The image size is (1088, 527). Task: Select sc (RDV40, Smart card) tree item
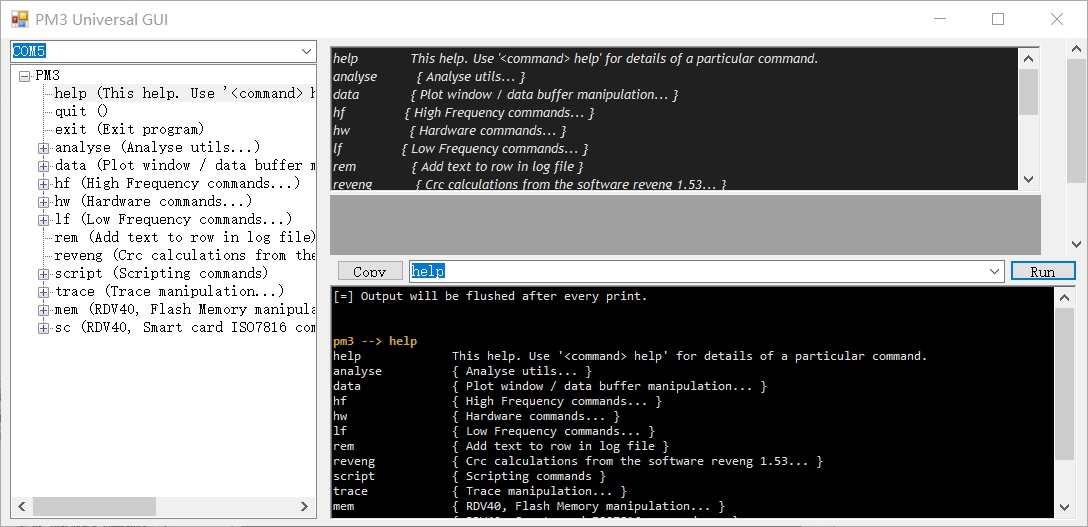[x=185, y=327]
